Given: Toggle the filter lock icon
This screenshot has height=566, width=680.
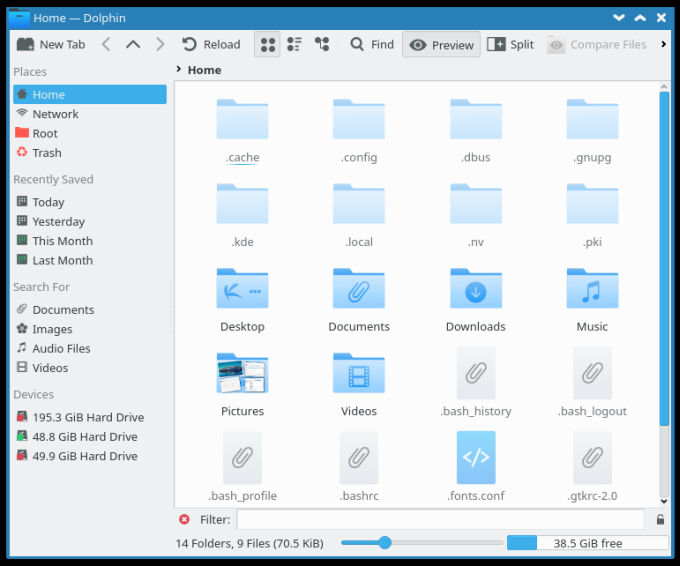Looking at the screenshot, I should 659,520.
